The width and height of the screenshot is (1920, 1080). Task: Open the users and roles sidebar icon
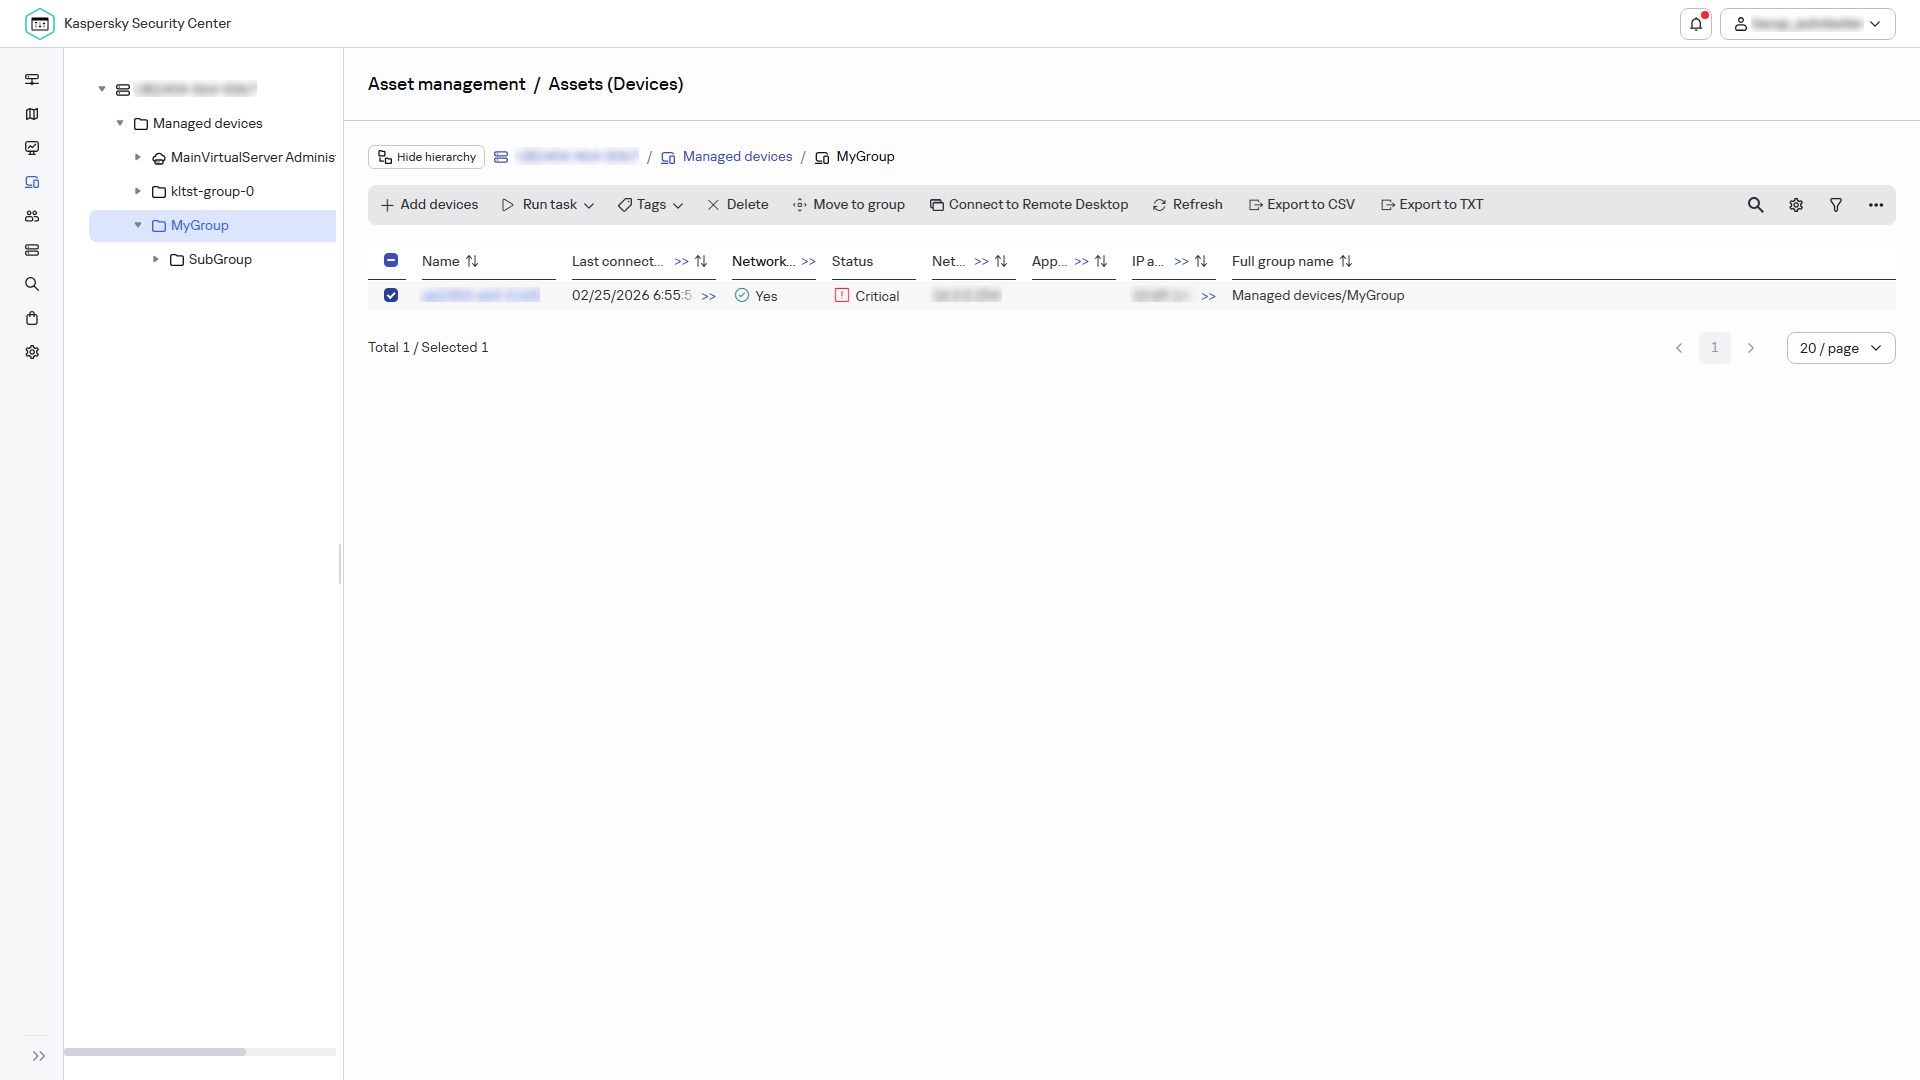(32, 216)
